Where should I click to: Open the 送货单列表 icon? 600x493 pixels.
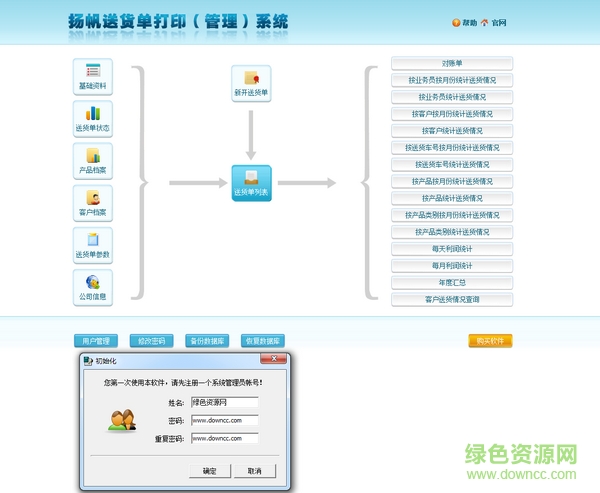click(x=251, y=183)
